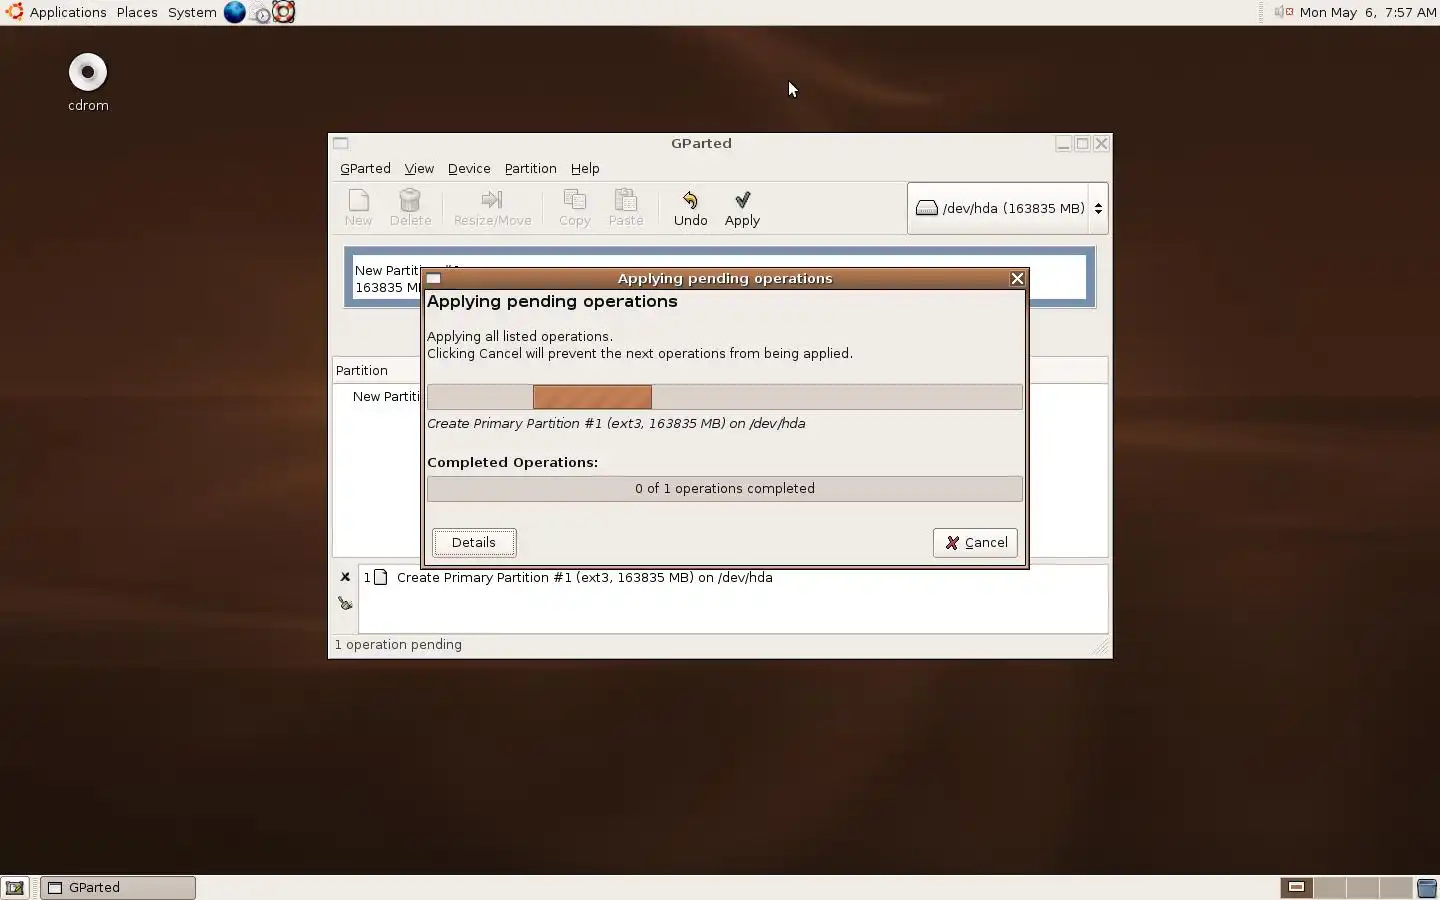Click the GParted window menu icon in titlebar
The image size is (1440, 900).
click(x=341, y=143)
